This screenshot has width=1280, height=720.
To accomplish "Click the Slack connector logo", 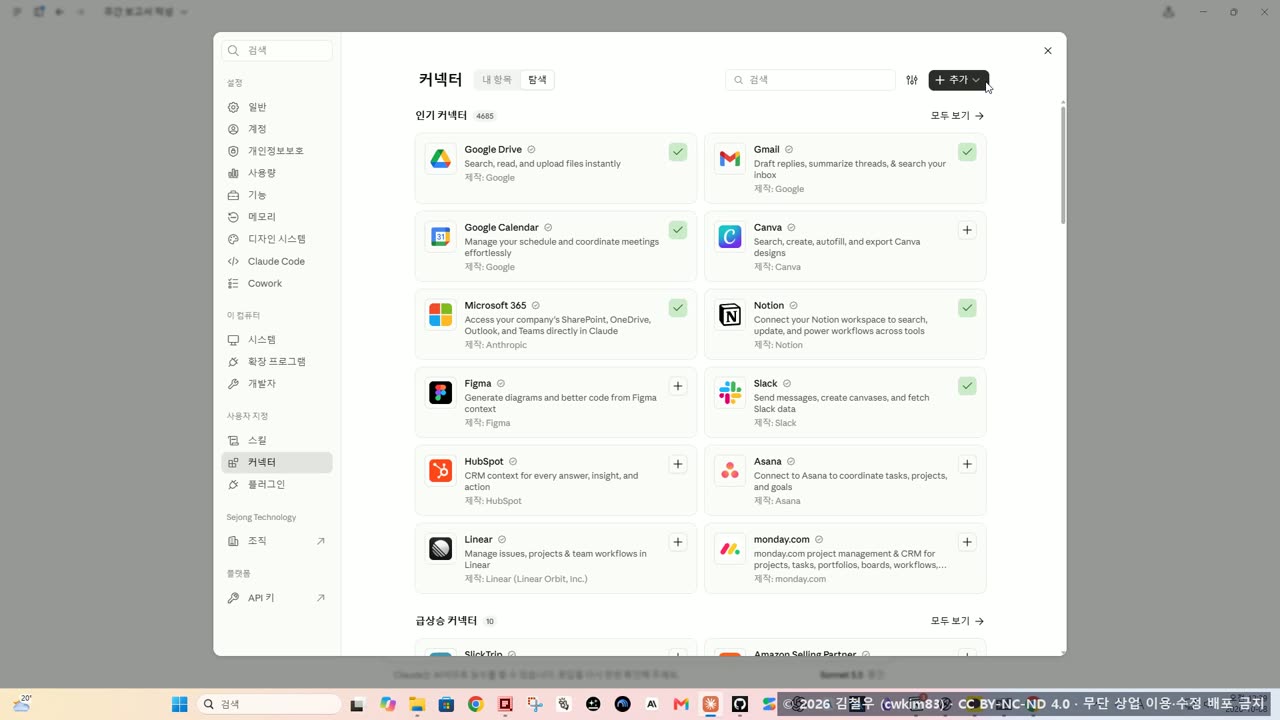I will [x=730, y=392].
